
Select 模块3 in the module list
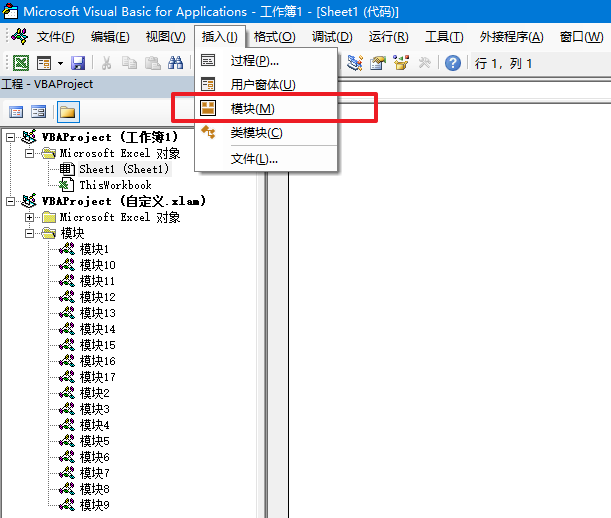[95, 409]
